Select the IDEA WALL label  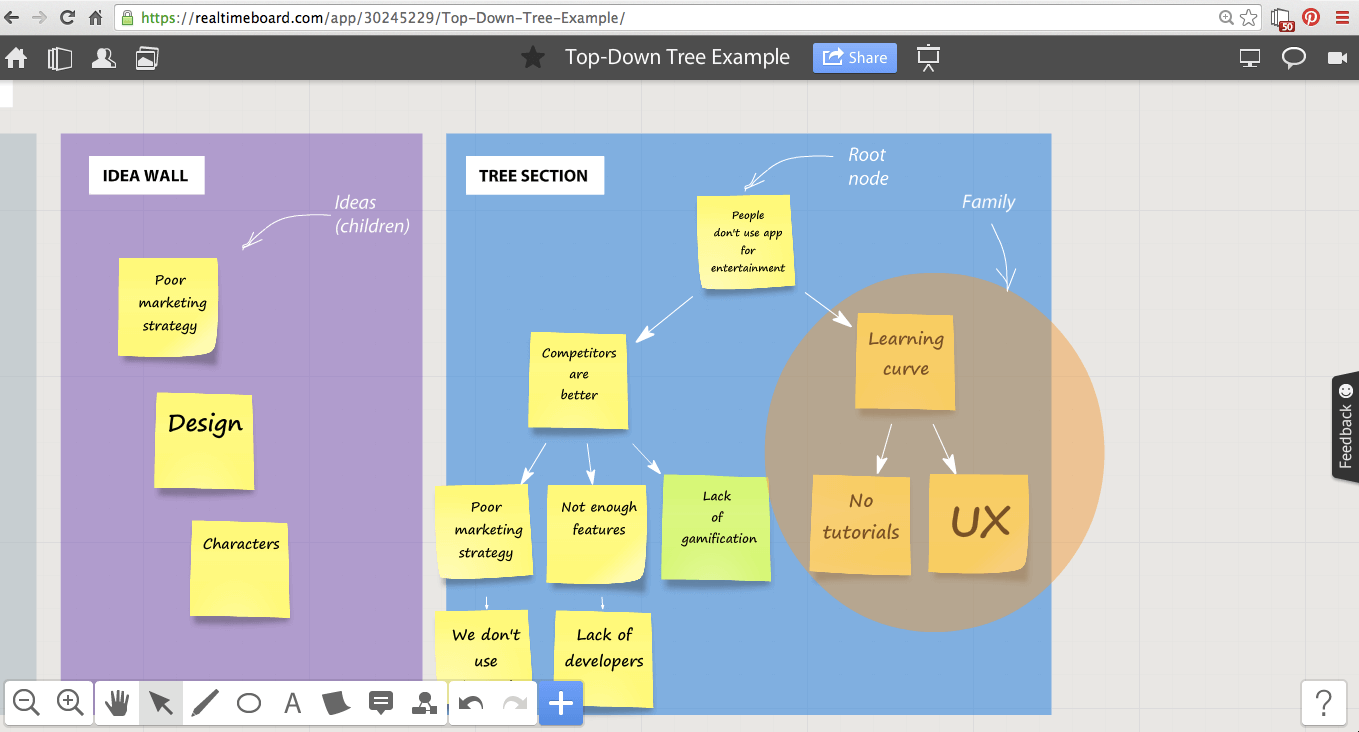point(146,175)
